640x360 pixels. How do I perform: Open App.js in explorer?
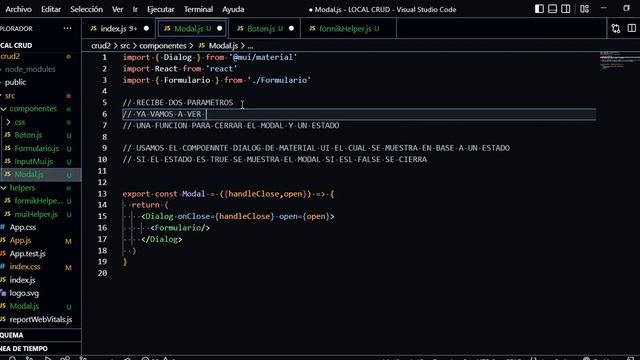pos(20,240)
